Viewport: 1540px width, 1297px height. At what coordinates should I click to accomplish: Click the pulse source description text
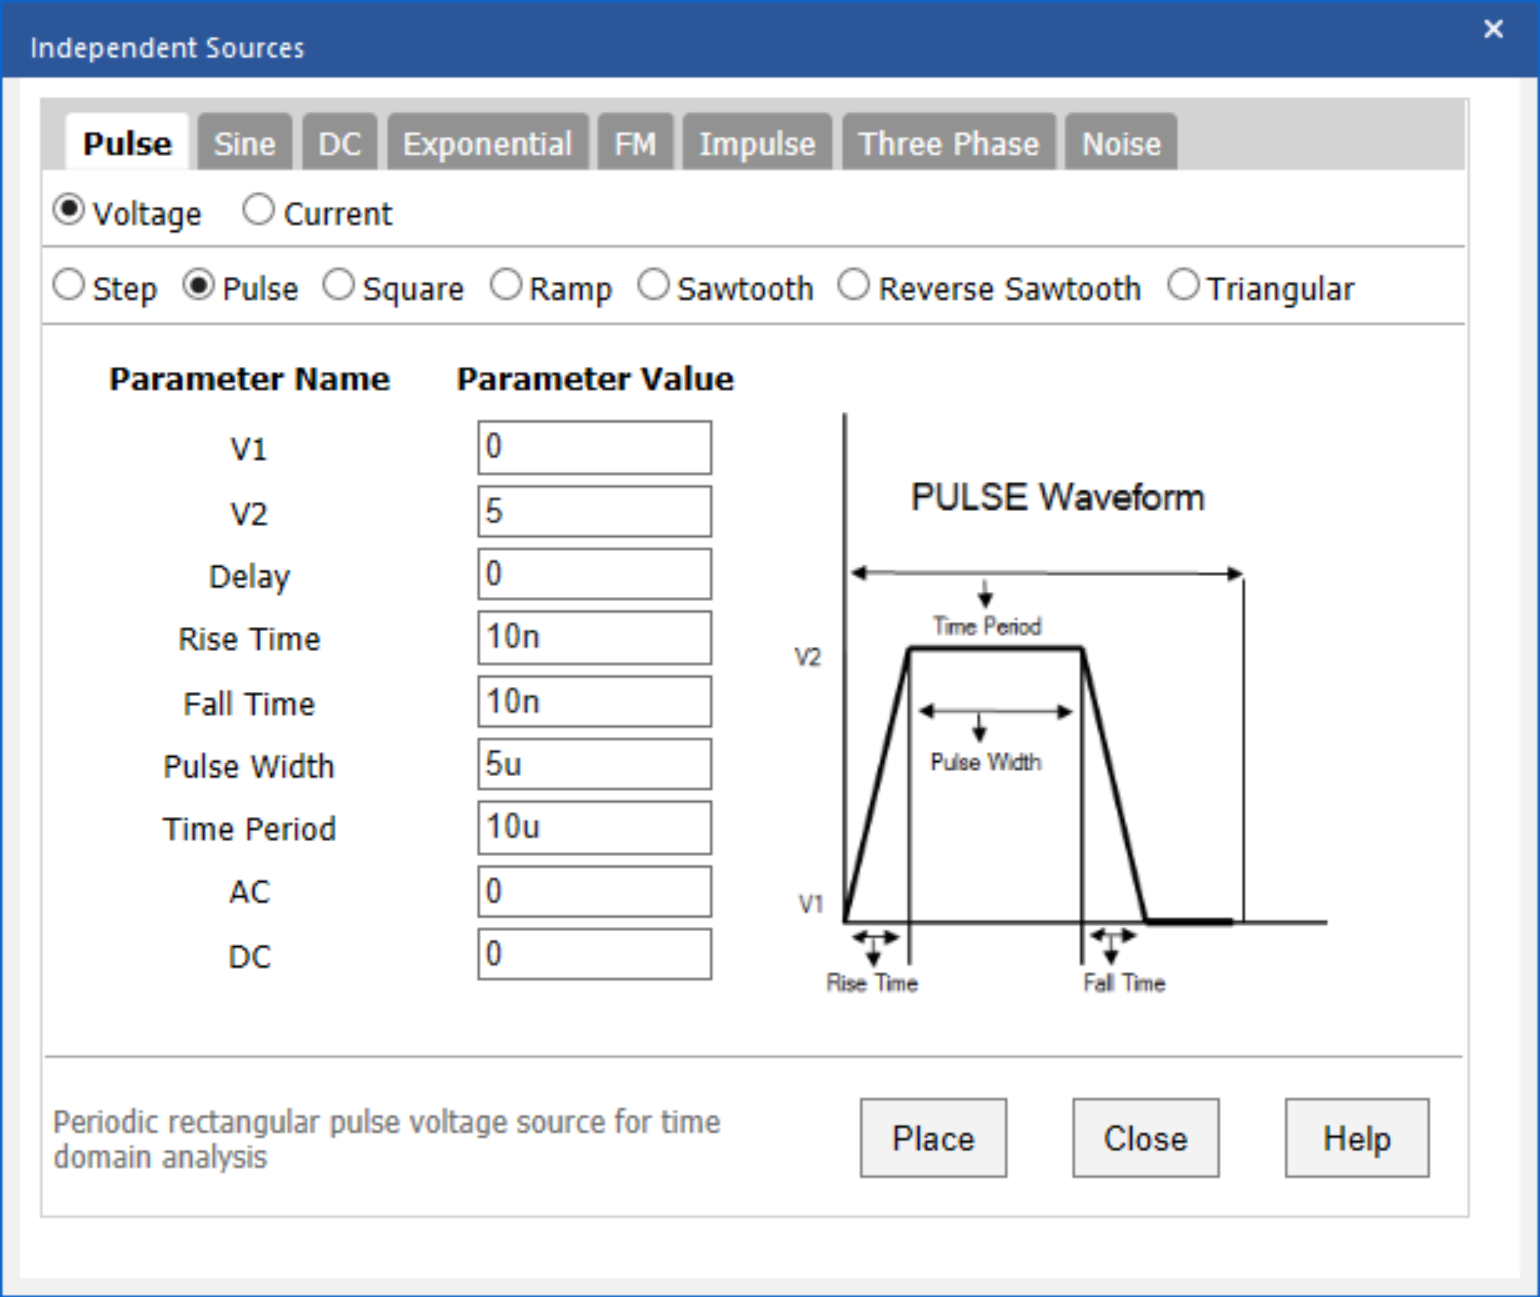pos(386,1139)
